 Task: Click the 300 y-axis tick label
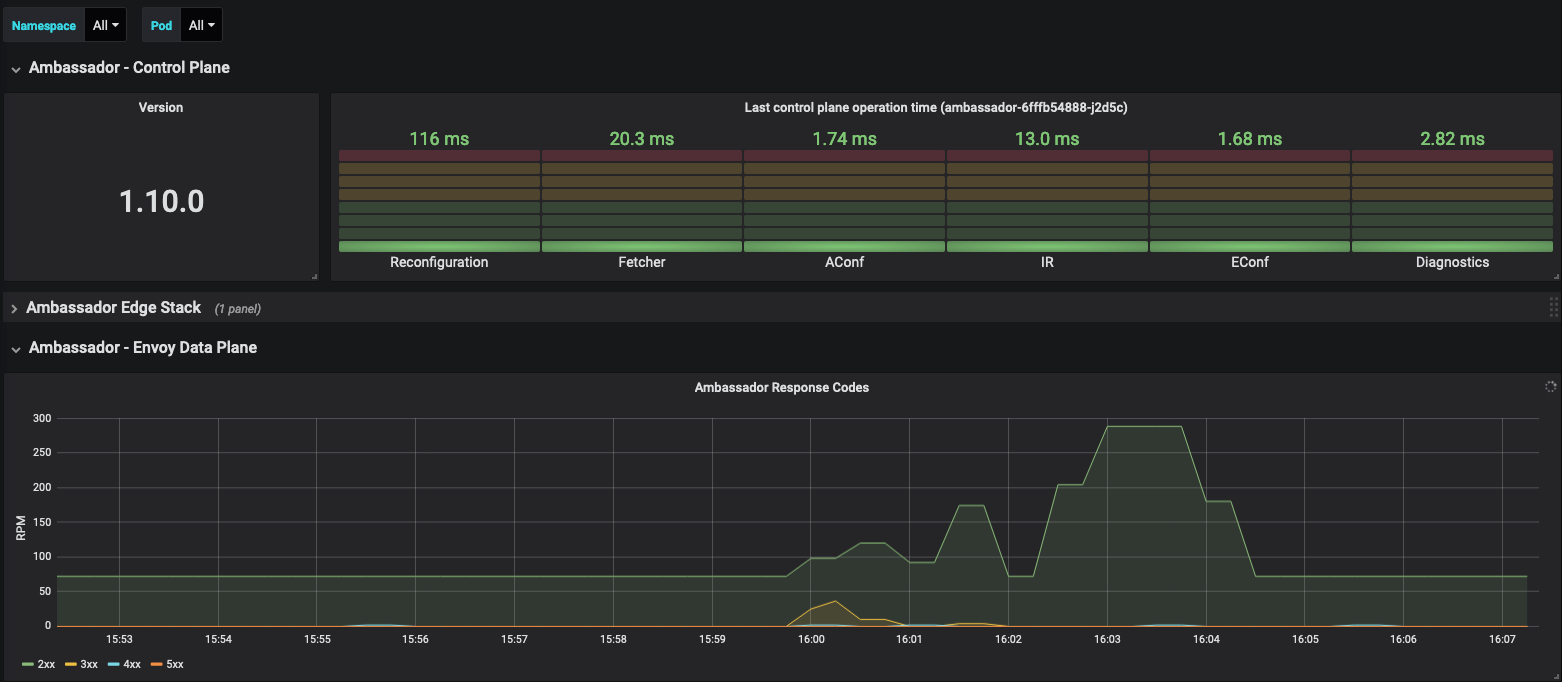[x=40, y=418]
